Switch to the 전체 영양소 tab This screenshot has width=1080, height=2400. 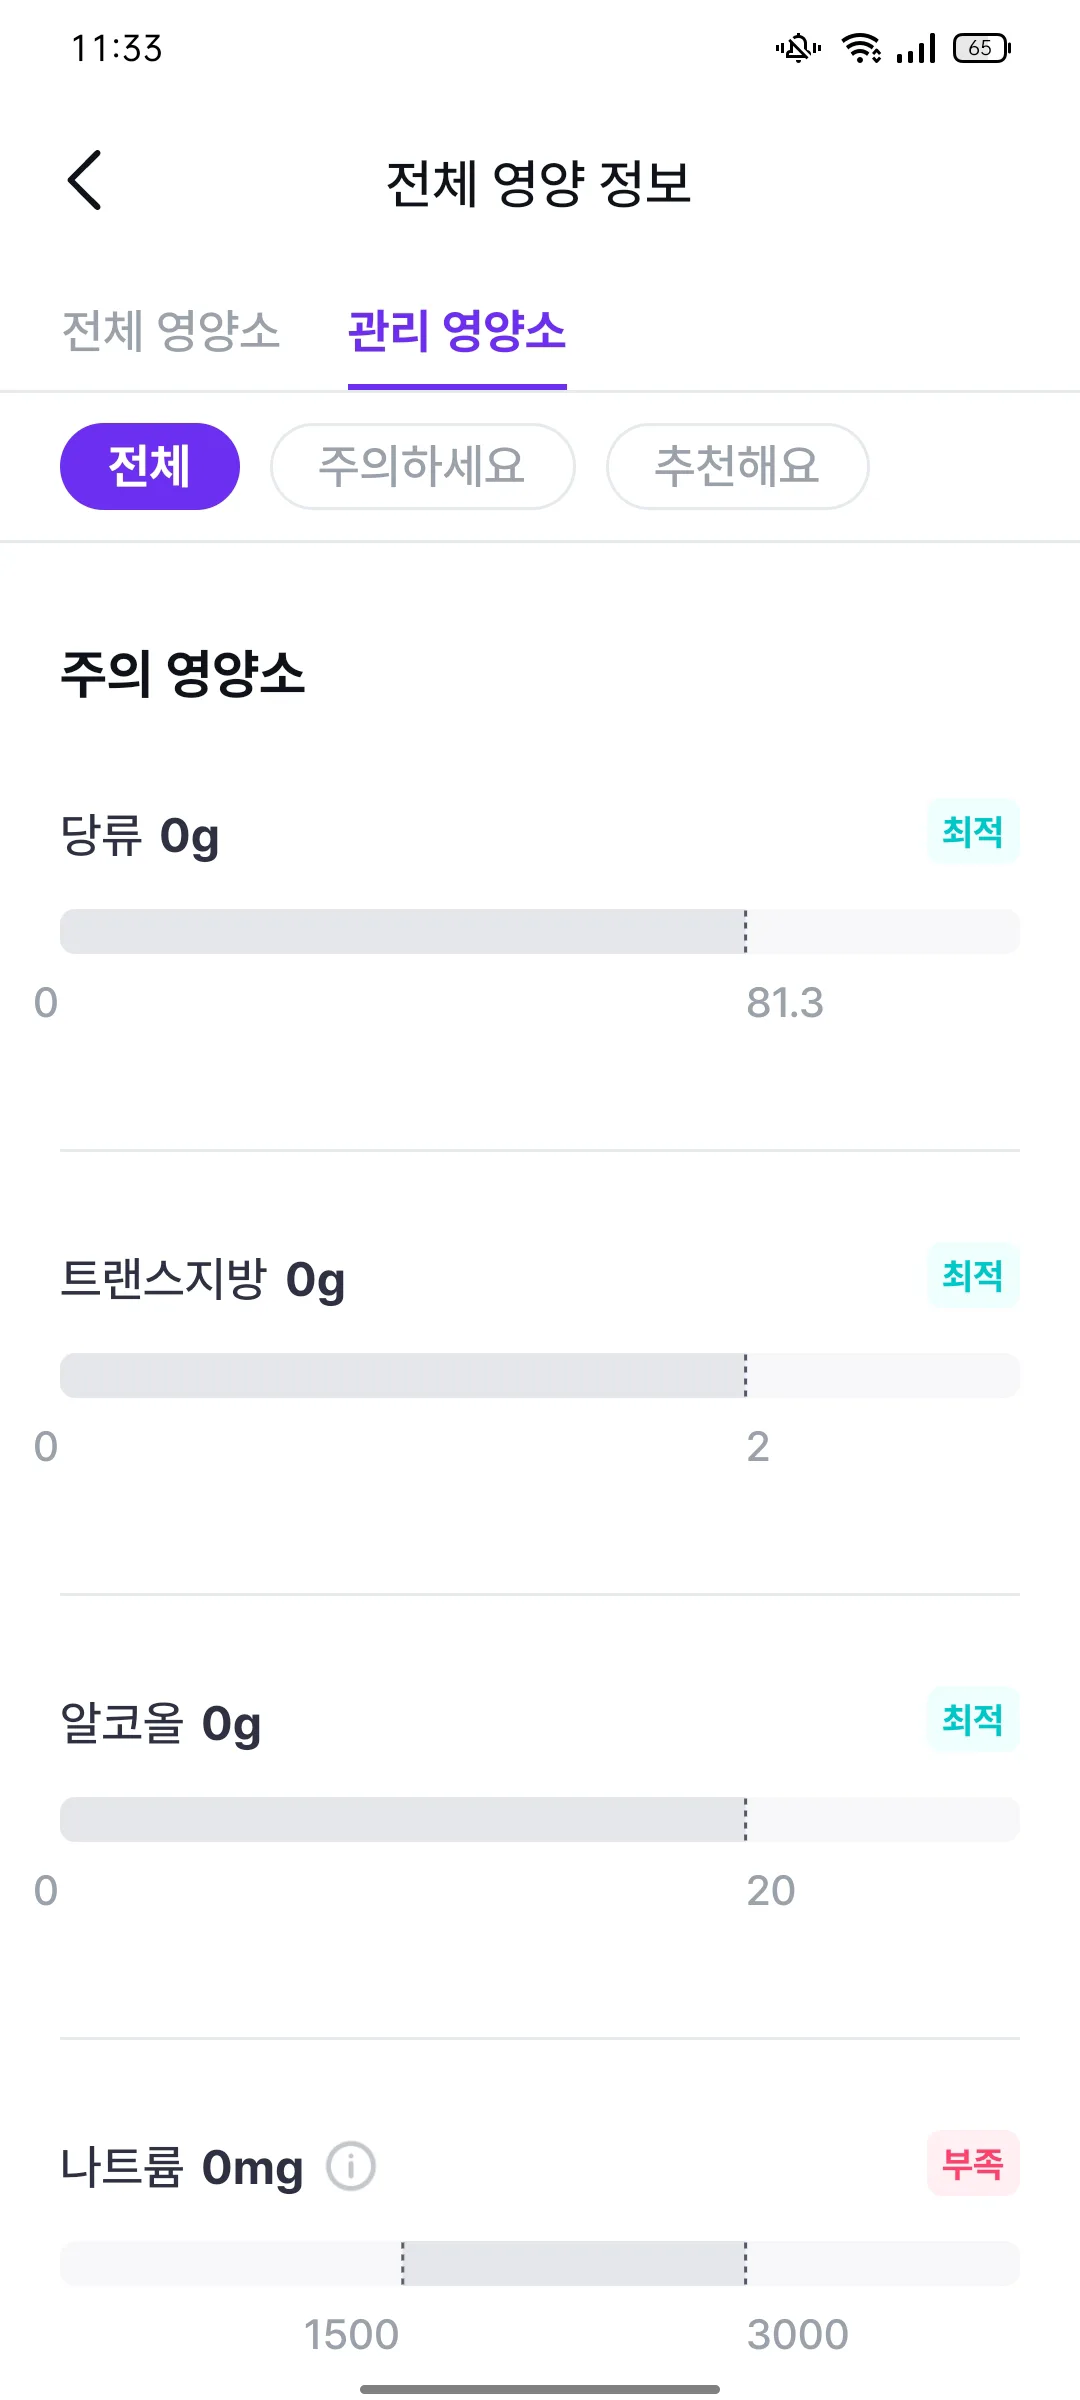pos(171,331)
